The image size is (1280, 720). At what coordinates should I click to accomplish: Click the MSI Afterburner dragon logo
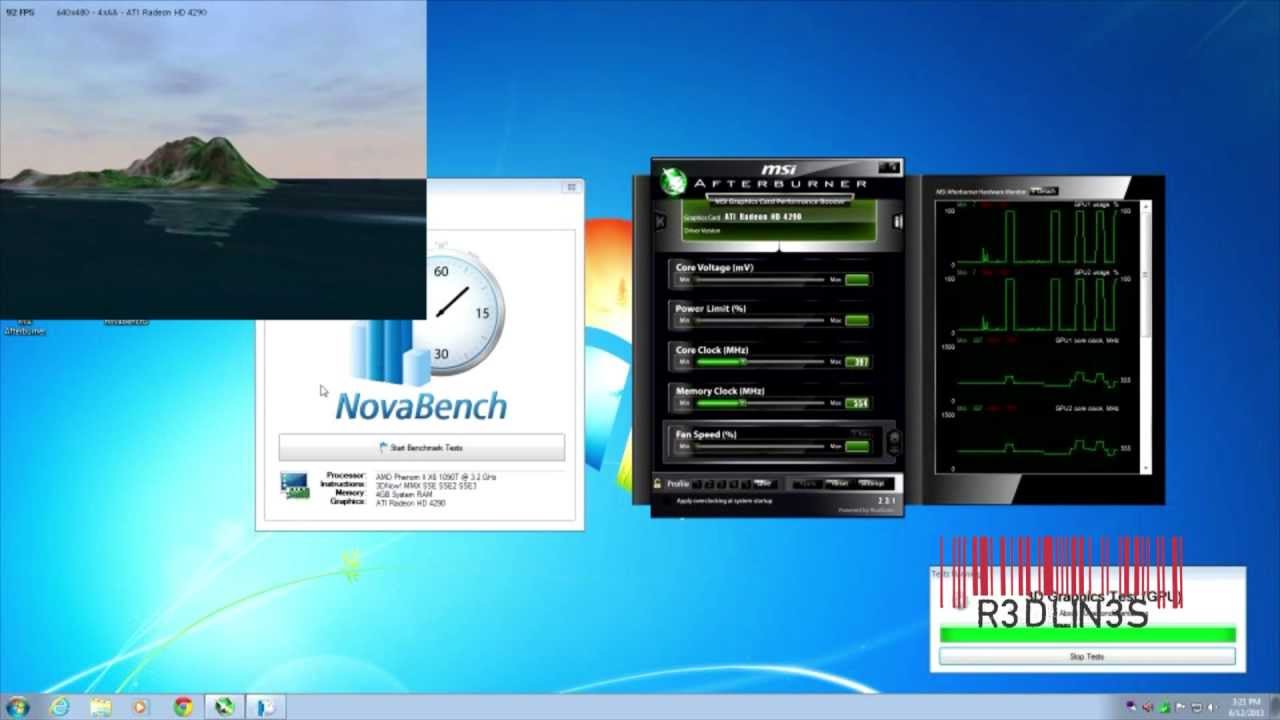click(673, 181)
